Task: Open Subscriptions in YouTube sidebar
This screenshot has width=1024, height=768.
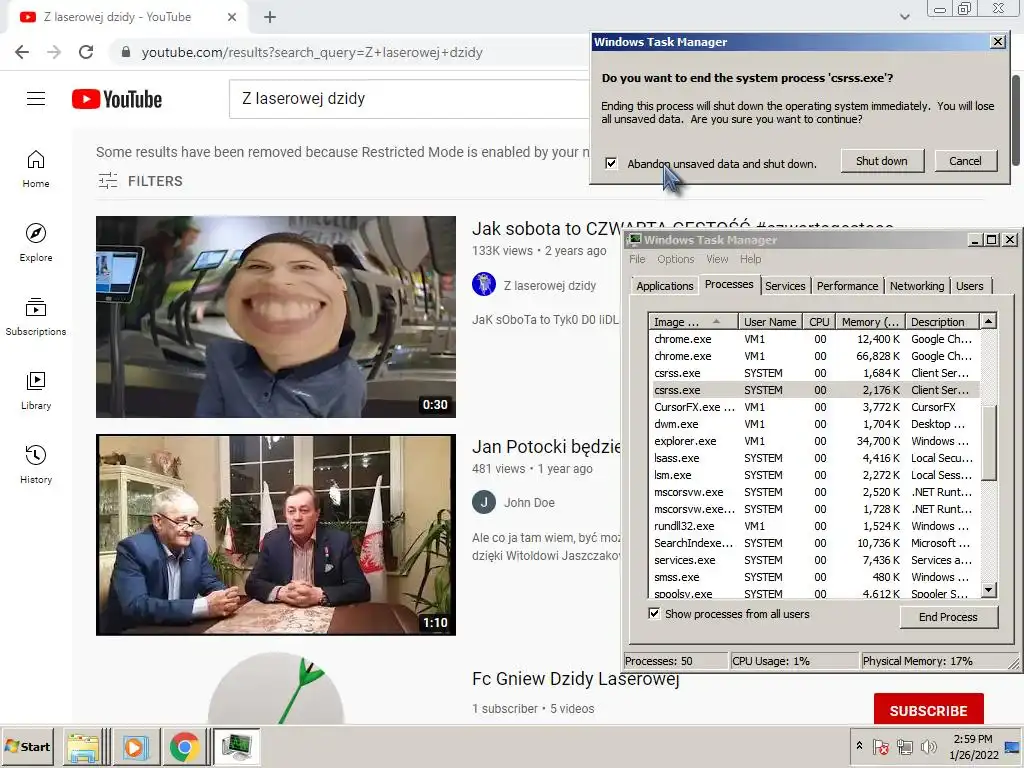Action: click(x=36, y=317)
